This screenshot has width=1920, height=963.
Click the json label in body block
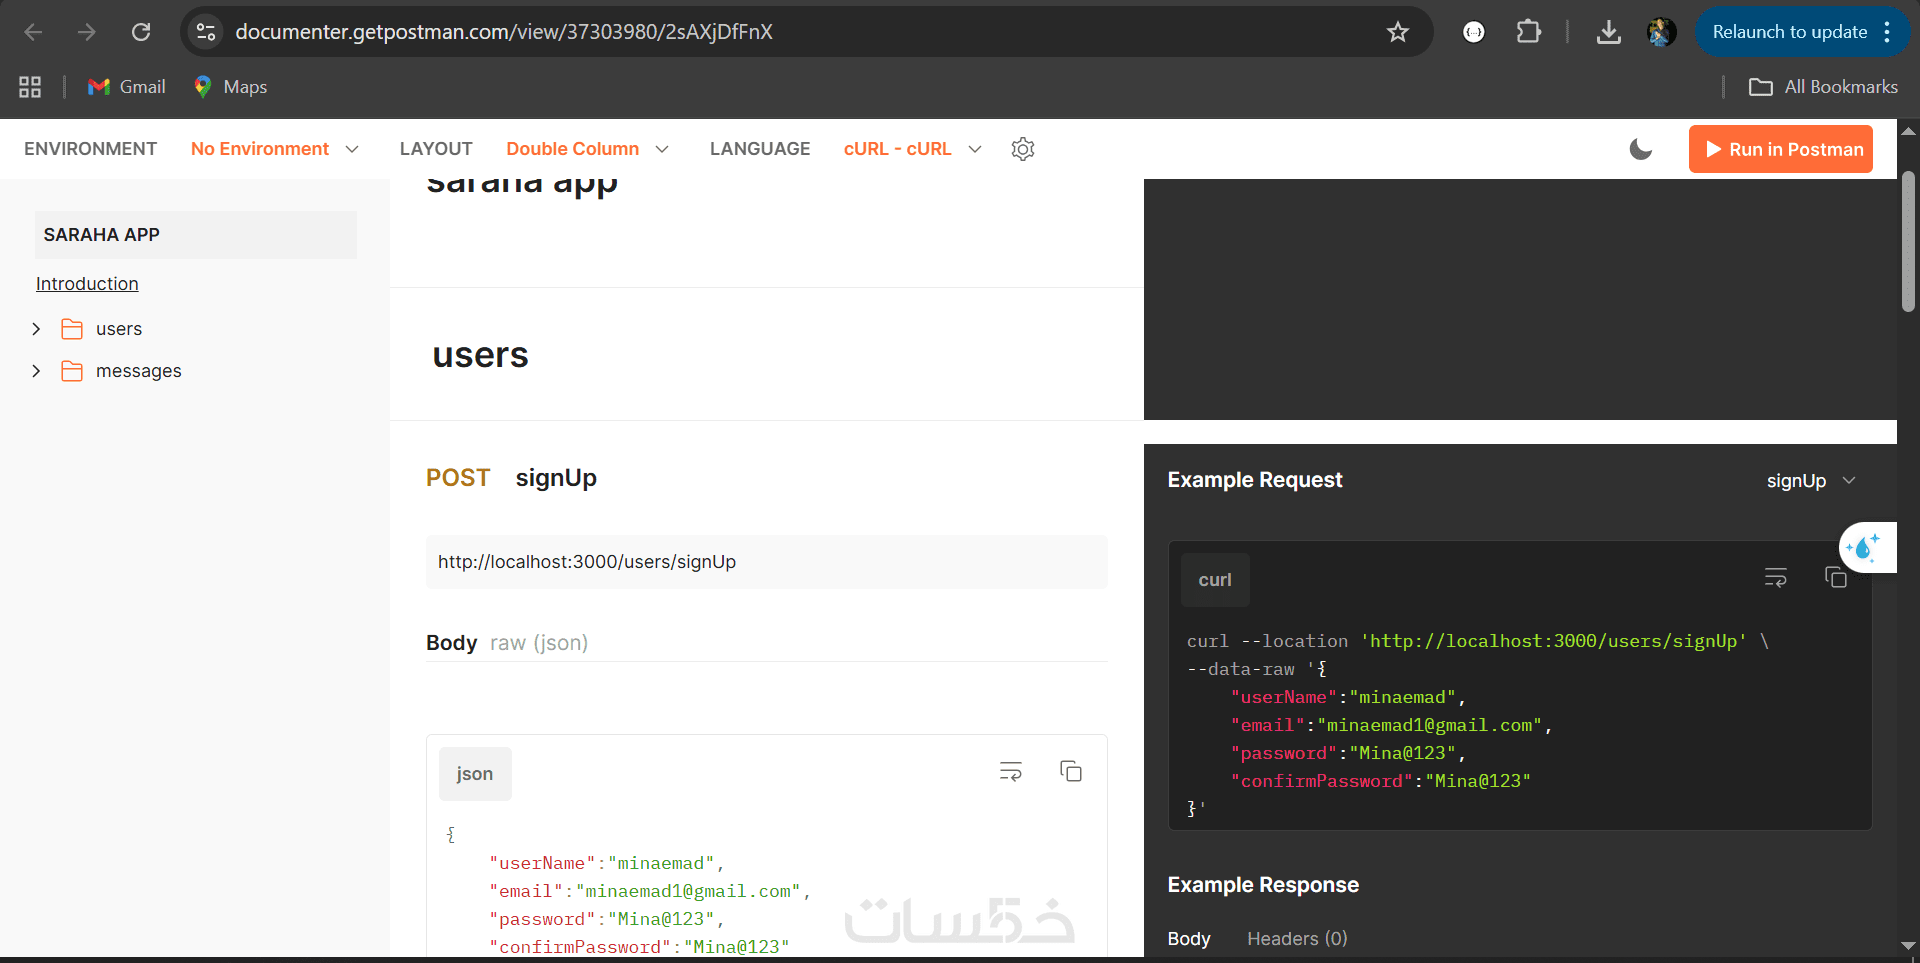click(x=475, y=774)
